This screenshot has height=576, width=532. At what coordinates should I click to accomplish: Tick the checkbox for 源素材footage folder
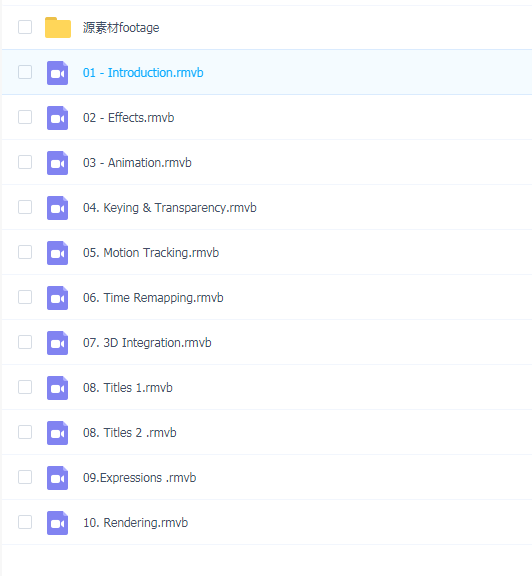pos(25,27)
